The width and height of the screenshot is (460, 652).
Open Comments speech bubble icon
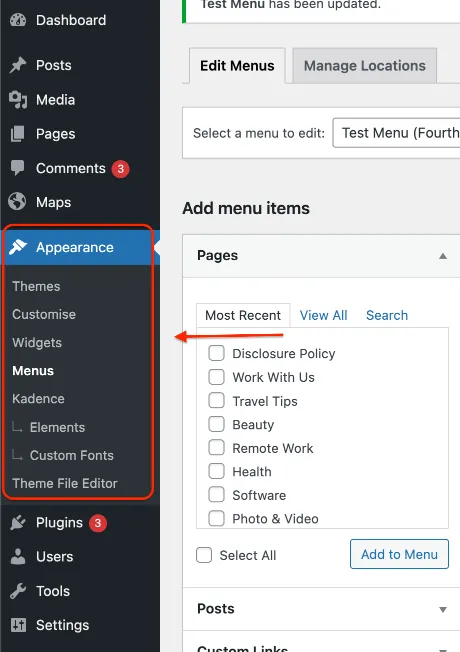point(18,168)
